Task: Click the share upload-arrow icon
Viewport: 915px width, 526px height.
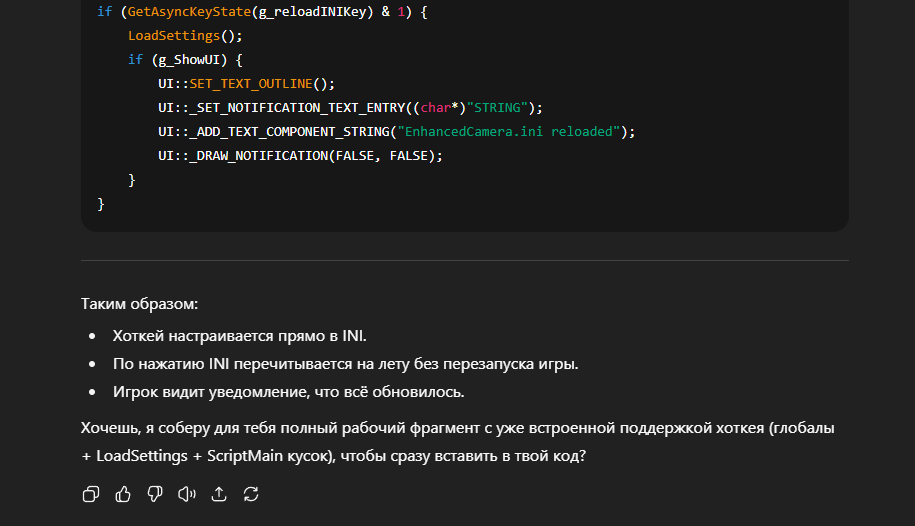Action: click(219, 494)
